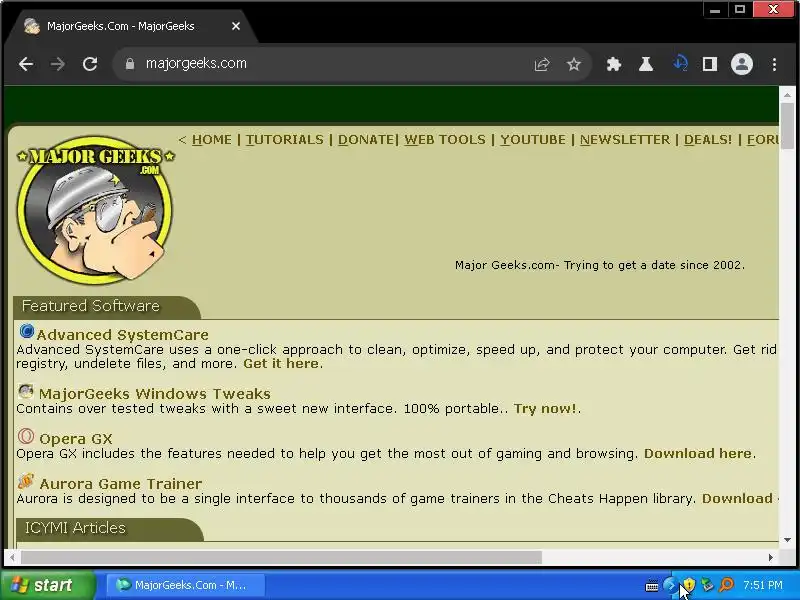Image resolution: width=800 pixels, height=600 pixels.
Task: Open the Windows start button
Action: pos(48,585)
